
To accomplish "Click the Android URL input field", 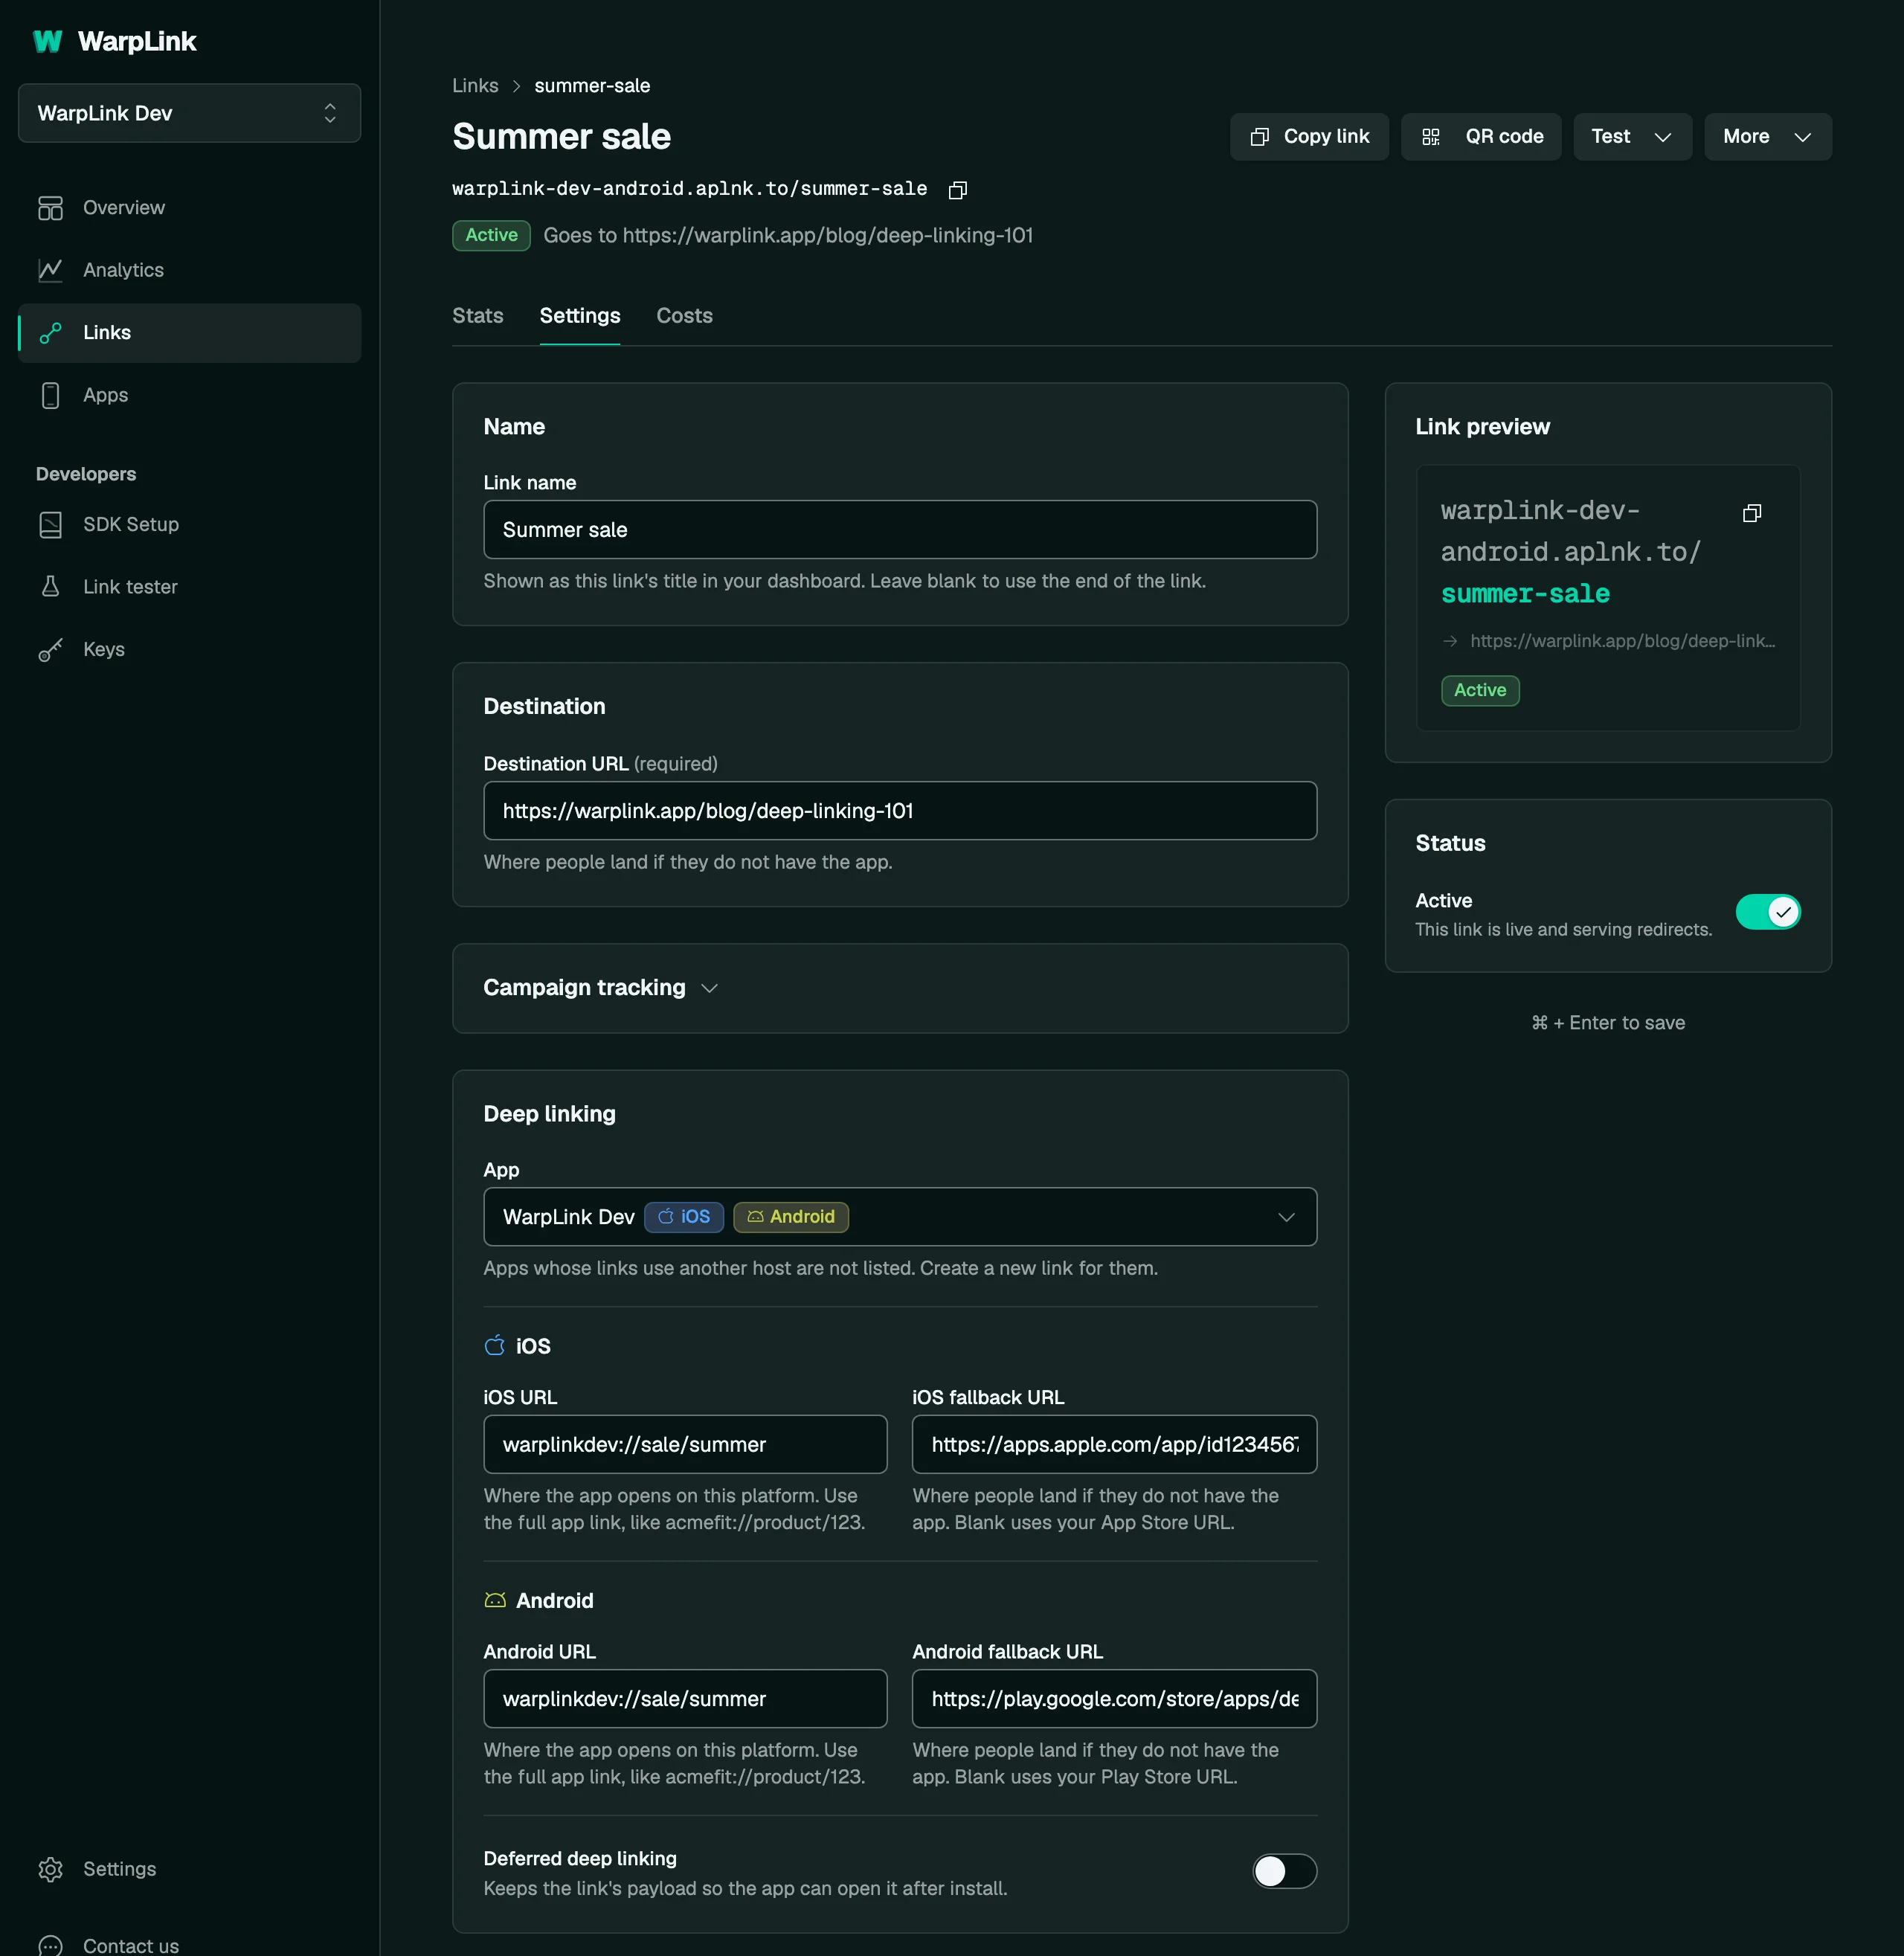I will (685, 1699).
